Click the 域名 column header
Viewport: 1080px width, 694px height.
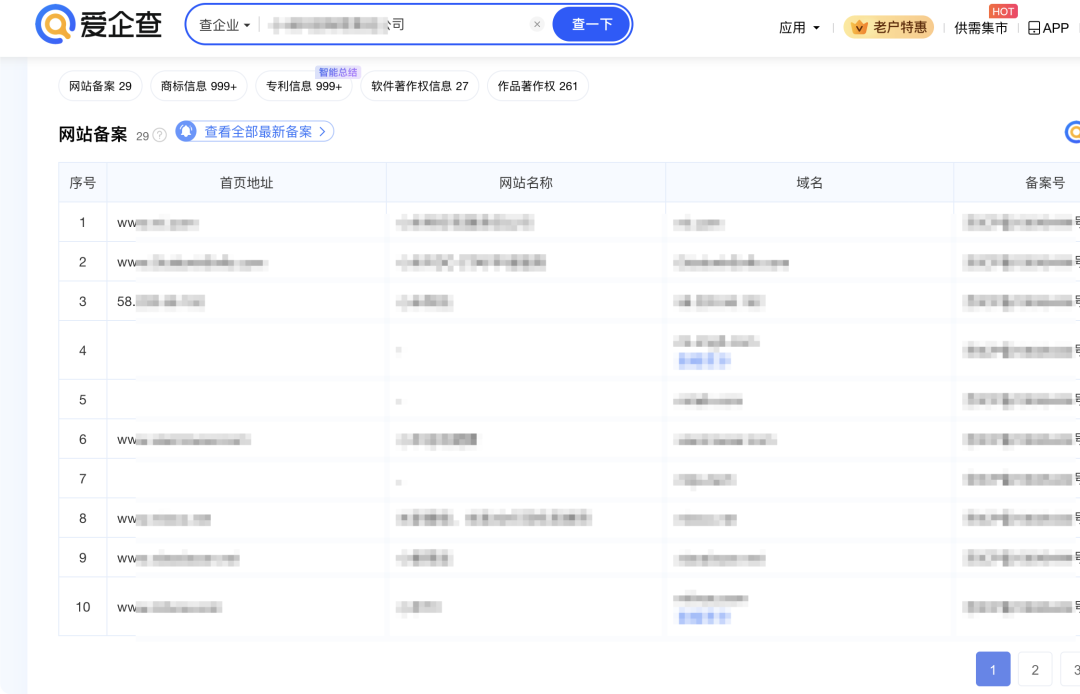point(809,182)
